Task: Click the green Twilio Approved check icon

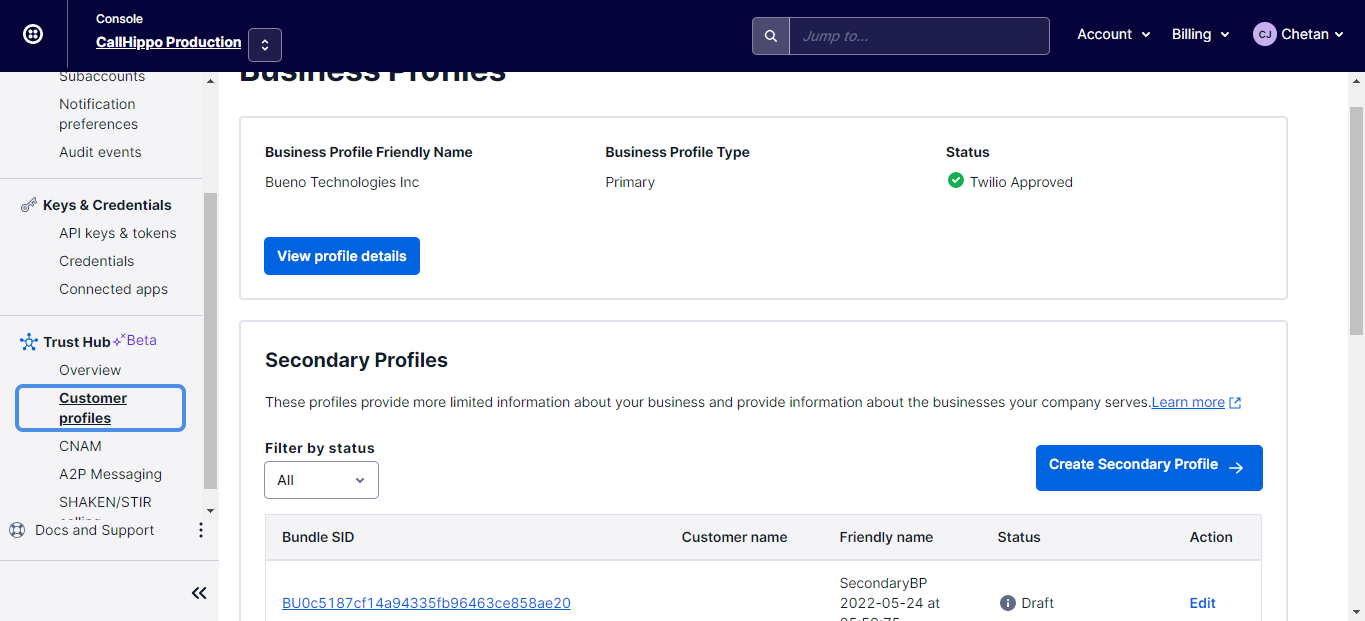Action: 955,181
